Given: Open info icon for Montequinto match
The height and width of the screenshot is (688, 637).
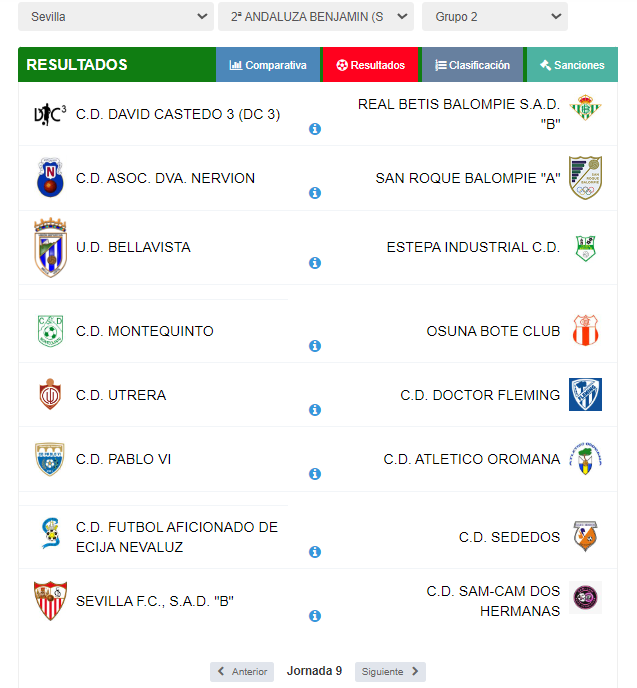Looking at the screenshot, I should 315,346.
